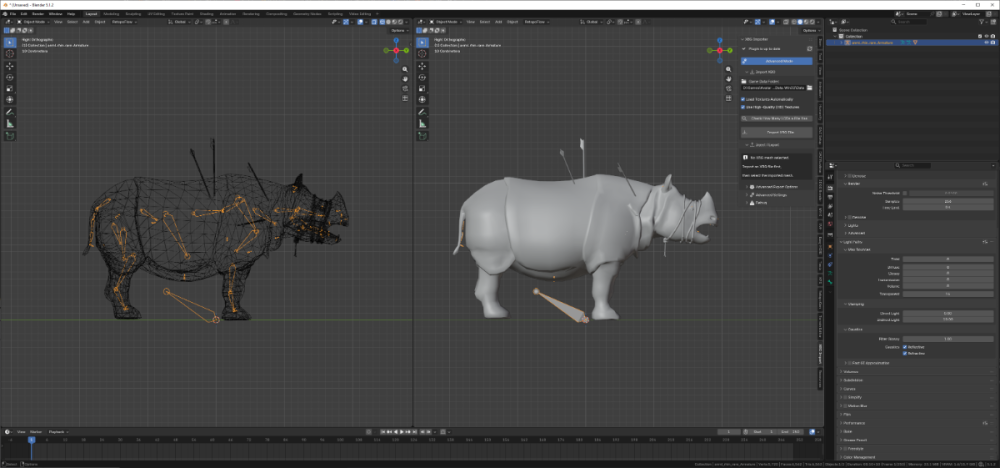
Task: Toggle Use High-Quality (HD) Textures checkbox
Action: (x=744, y=107)
